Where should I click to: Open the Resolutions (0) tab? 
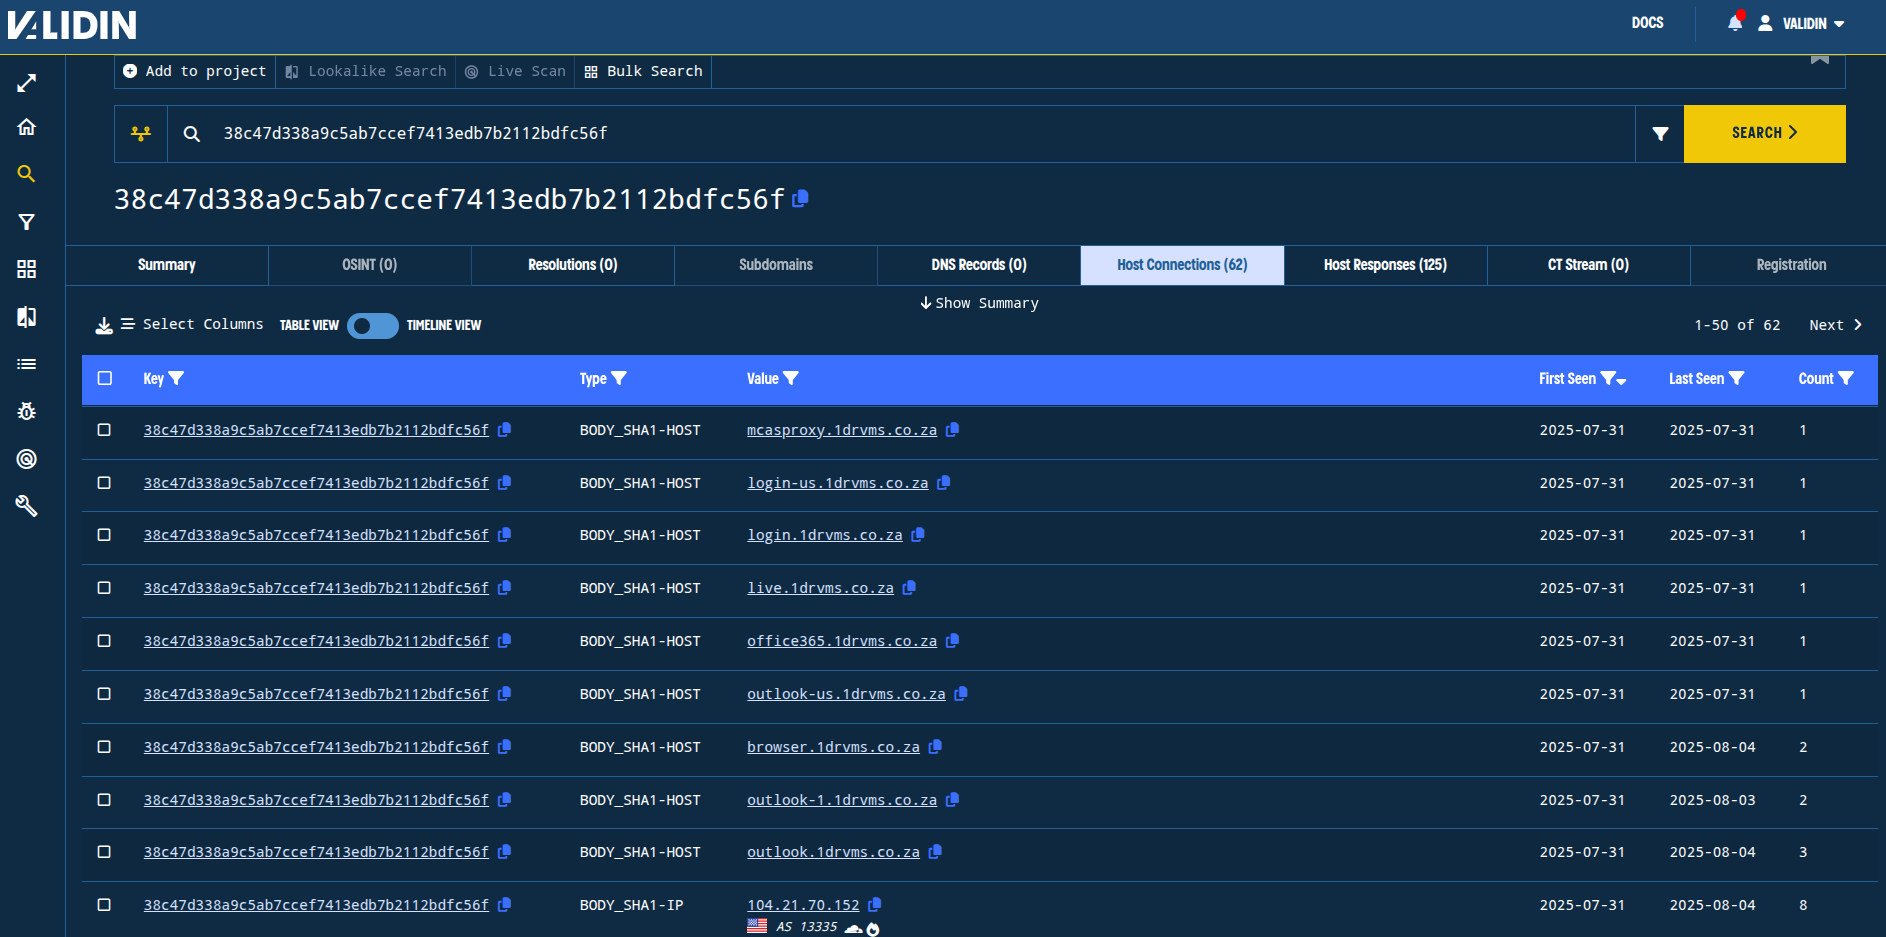point(573,265)
